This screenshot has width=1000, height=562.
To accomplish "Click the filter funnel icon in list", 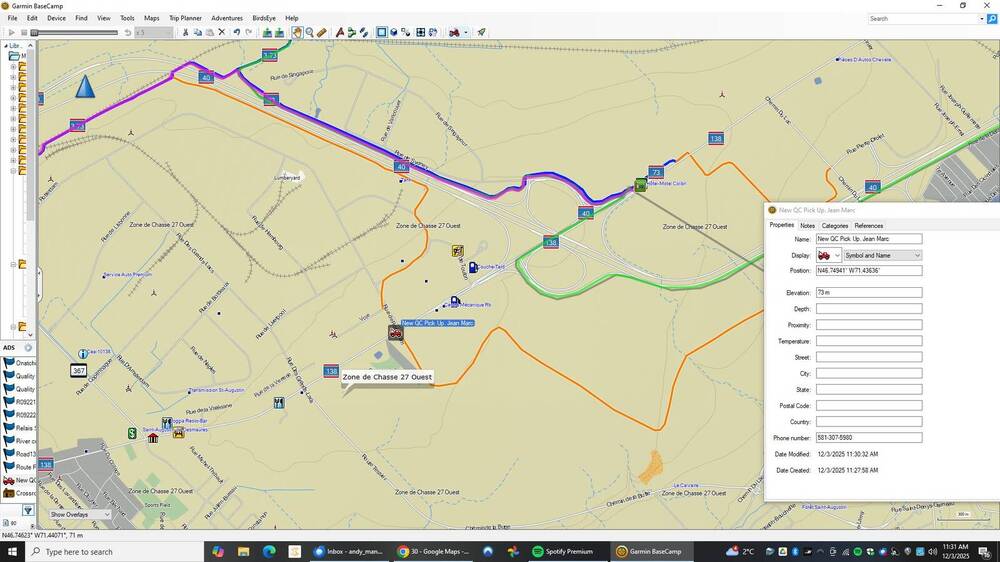I will [28, 510].
